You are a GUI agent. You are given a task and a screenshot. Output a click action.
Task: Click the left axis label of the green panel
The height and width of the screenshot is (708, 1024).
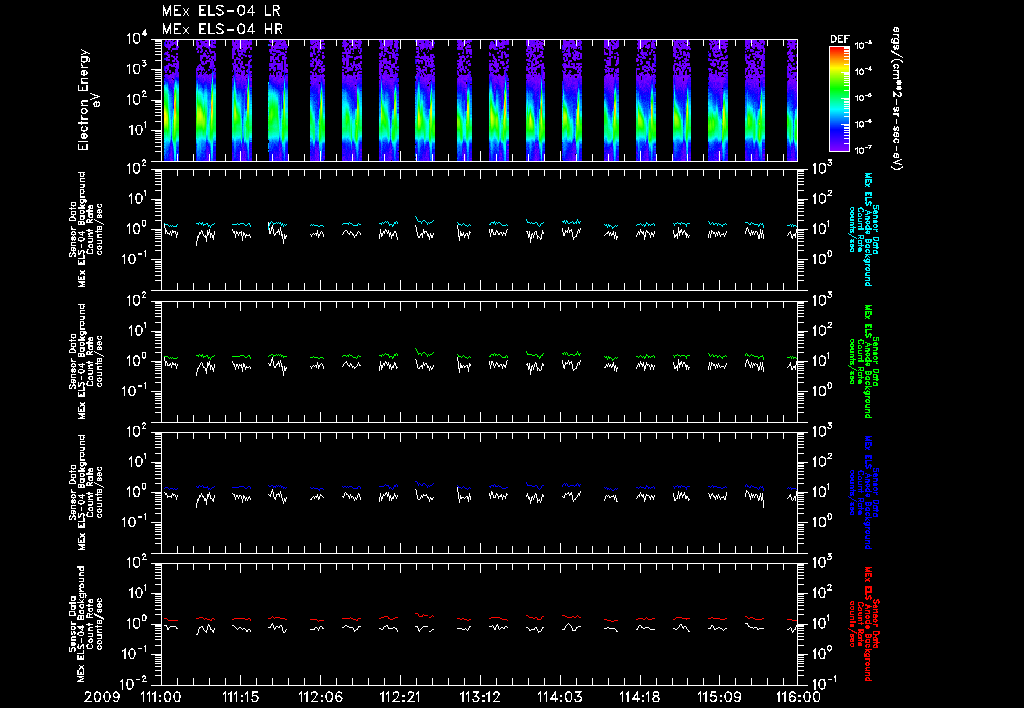(x=86, y=361)
